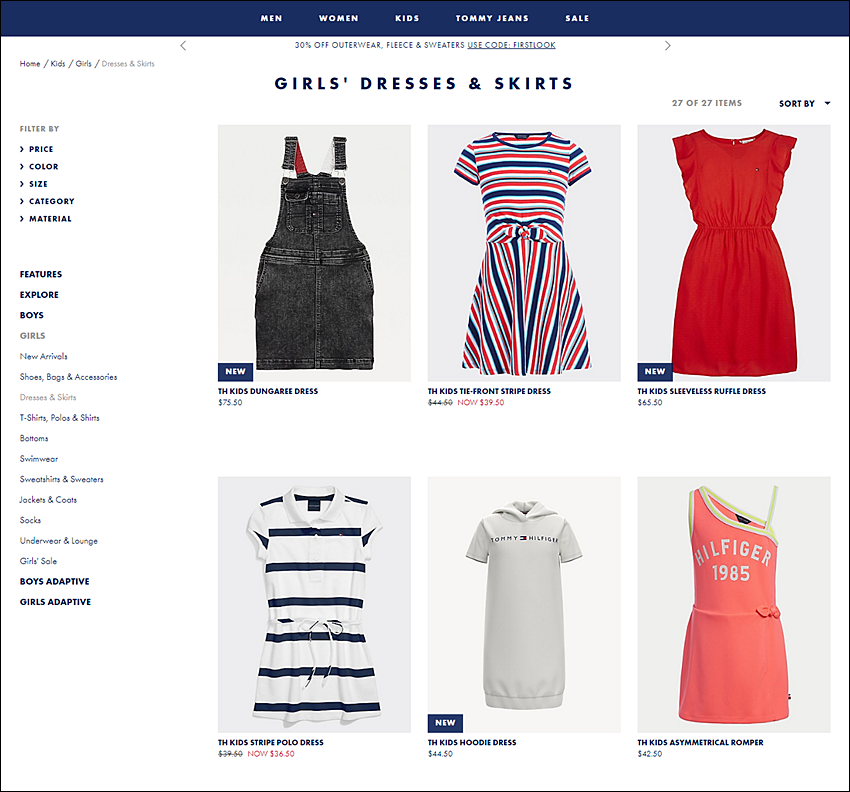Screen dimensions: 850x792
Task: Go to previous promo banner arrow
Action: click(x=183, y=46)
